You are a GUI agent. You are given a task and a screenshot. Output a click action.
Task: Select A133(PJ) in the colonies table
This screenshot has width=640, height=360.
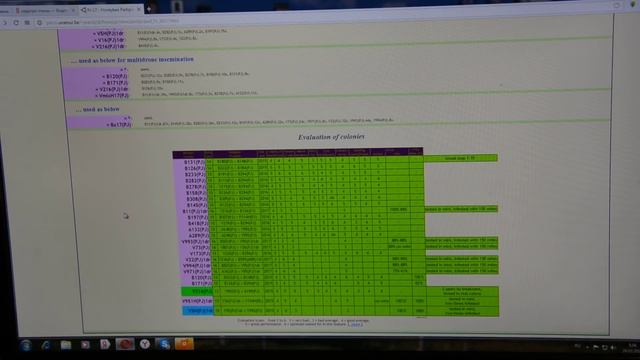click(x=198, y=230)
